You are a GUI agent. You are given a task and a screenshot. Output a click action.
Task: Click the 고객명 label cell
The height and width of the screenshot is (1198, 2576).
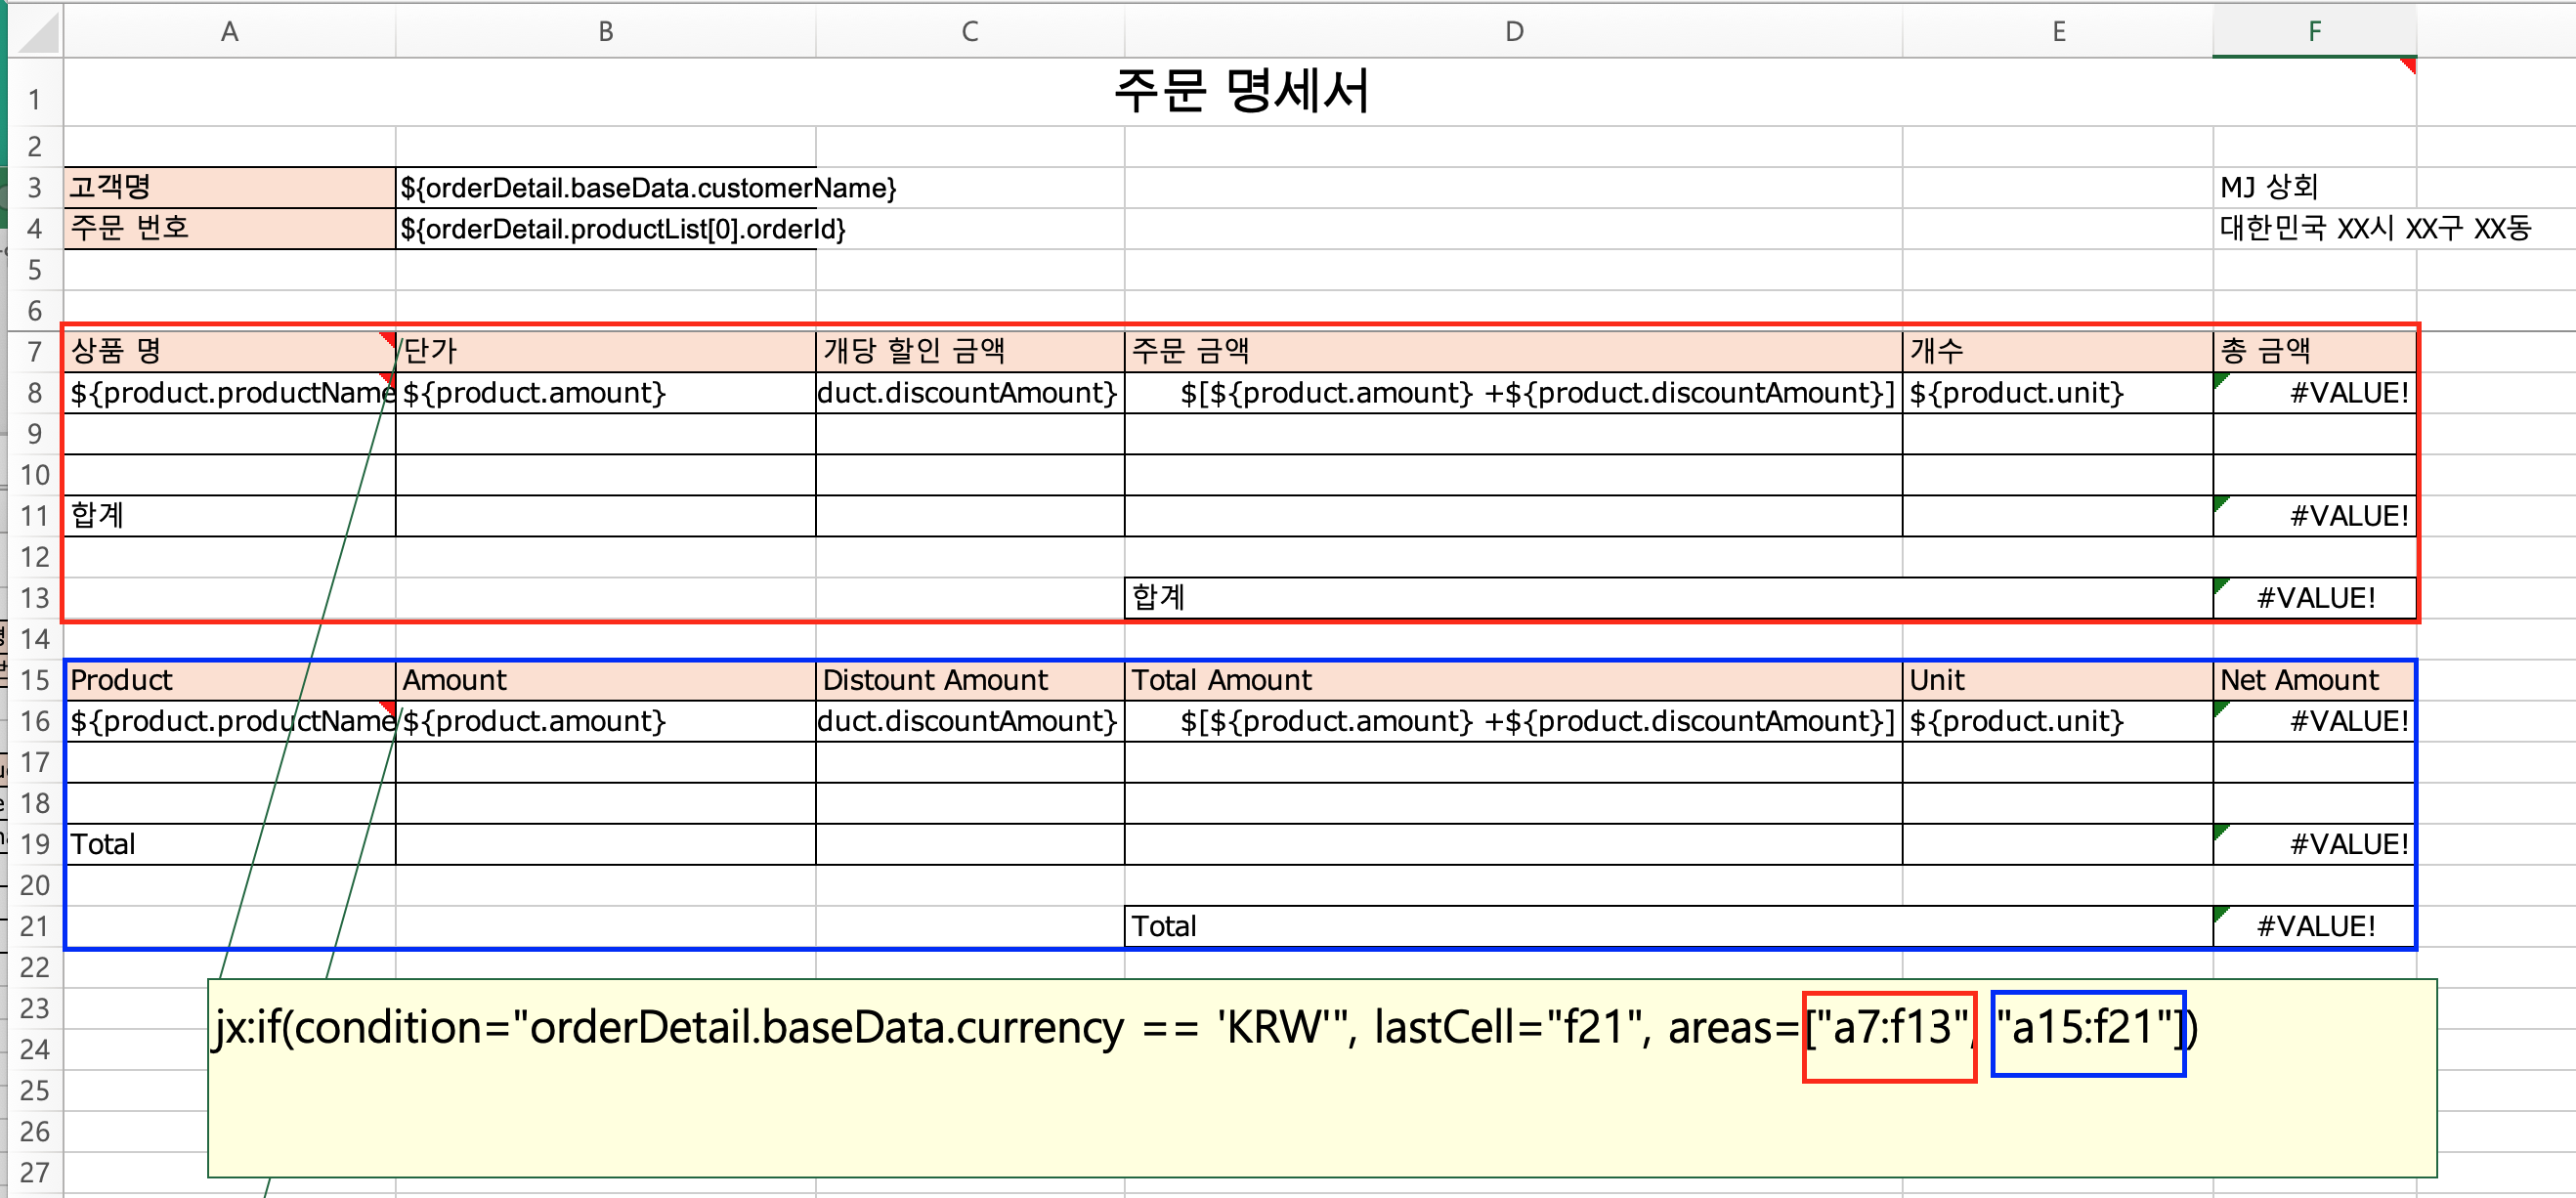[230, 187]
